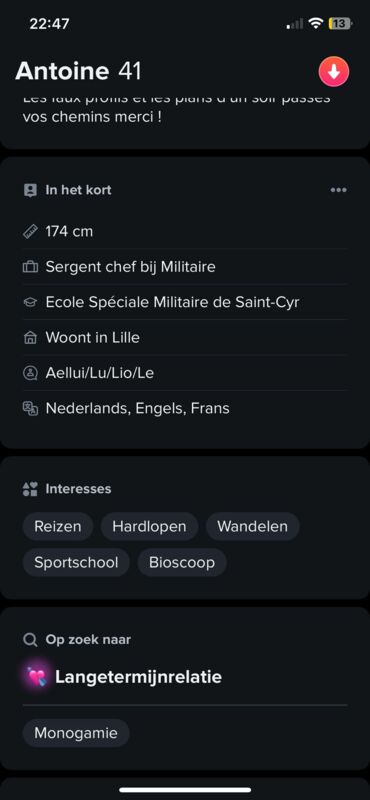The height and width of the screenshot is (800, 370).
Task: Select the Wandelen interest chip
Action: click(253, 527)
